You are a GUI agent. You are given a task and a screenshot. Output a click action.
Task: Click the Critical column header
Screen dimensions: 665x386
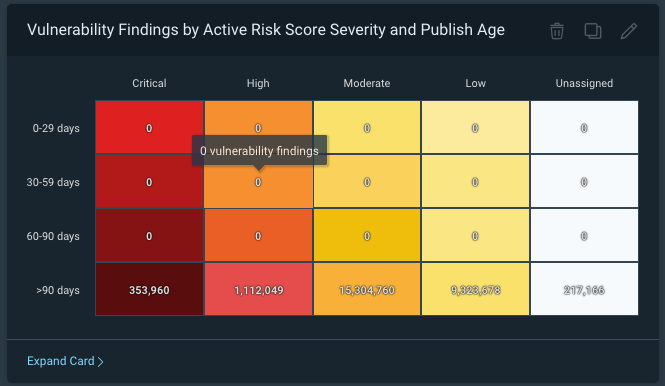coord(149,83)
